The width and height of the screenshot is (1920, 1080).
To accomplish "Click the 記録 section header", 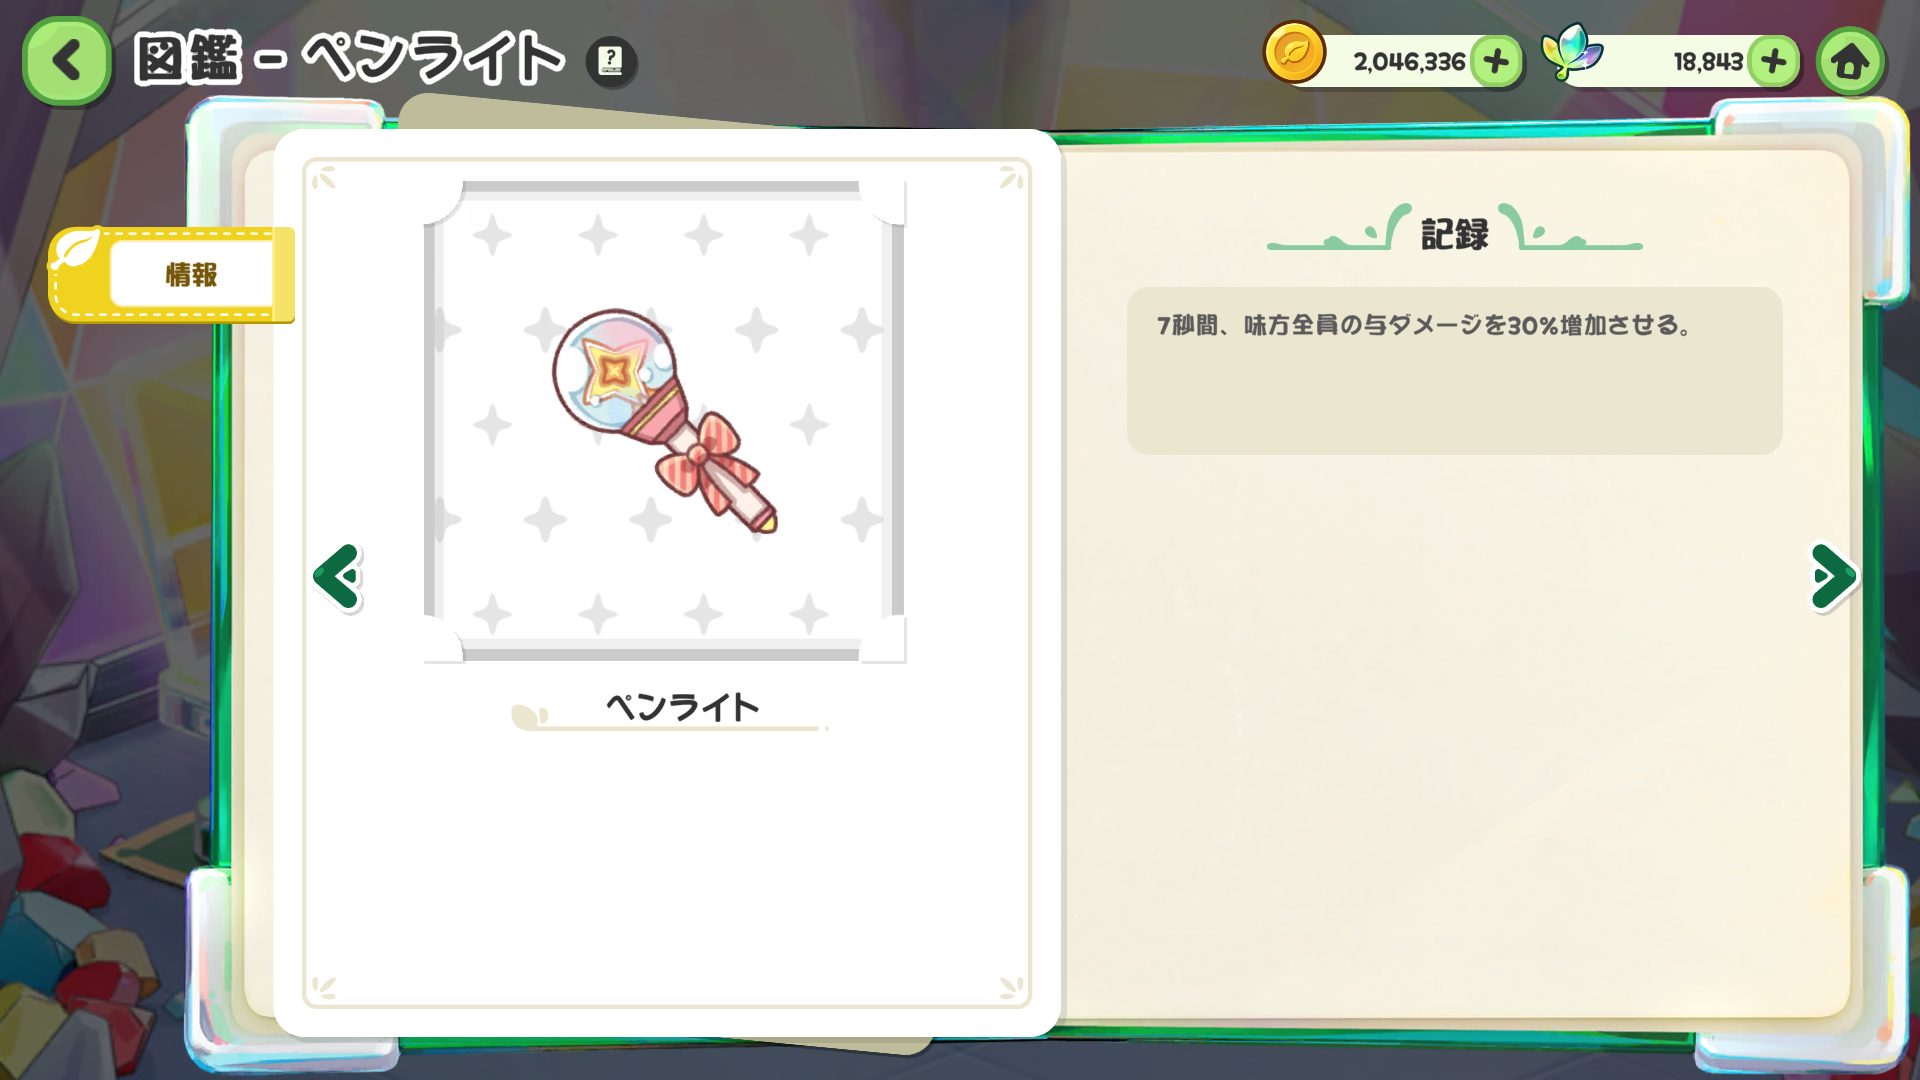I will click(x=1454, y=234).
